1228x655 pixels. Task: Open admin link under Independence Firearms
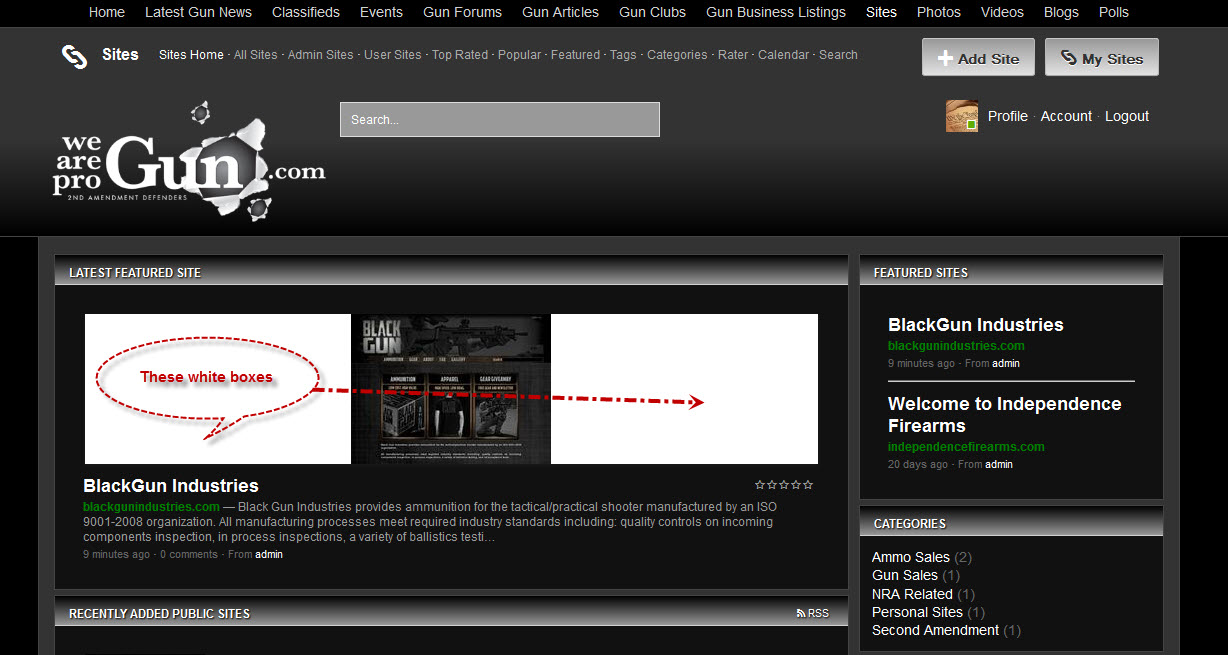999,464
